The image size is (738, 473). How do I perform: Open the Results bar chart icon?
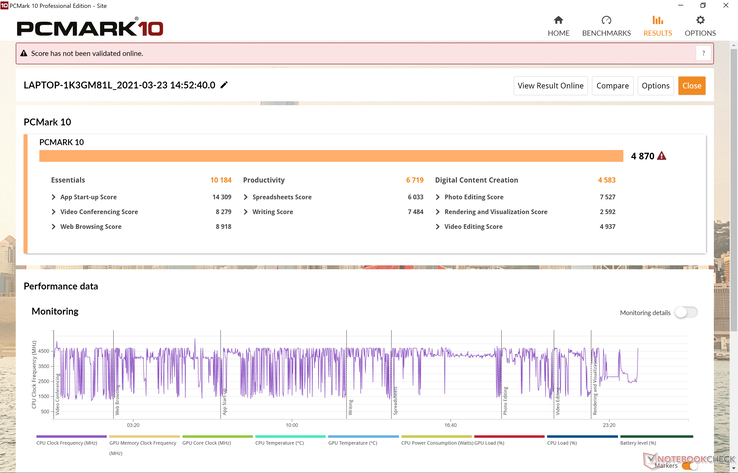[658, 20]
